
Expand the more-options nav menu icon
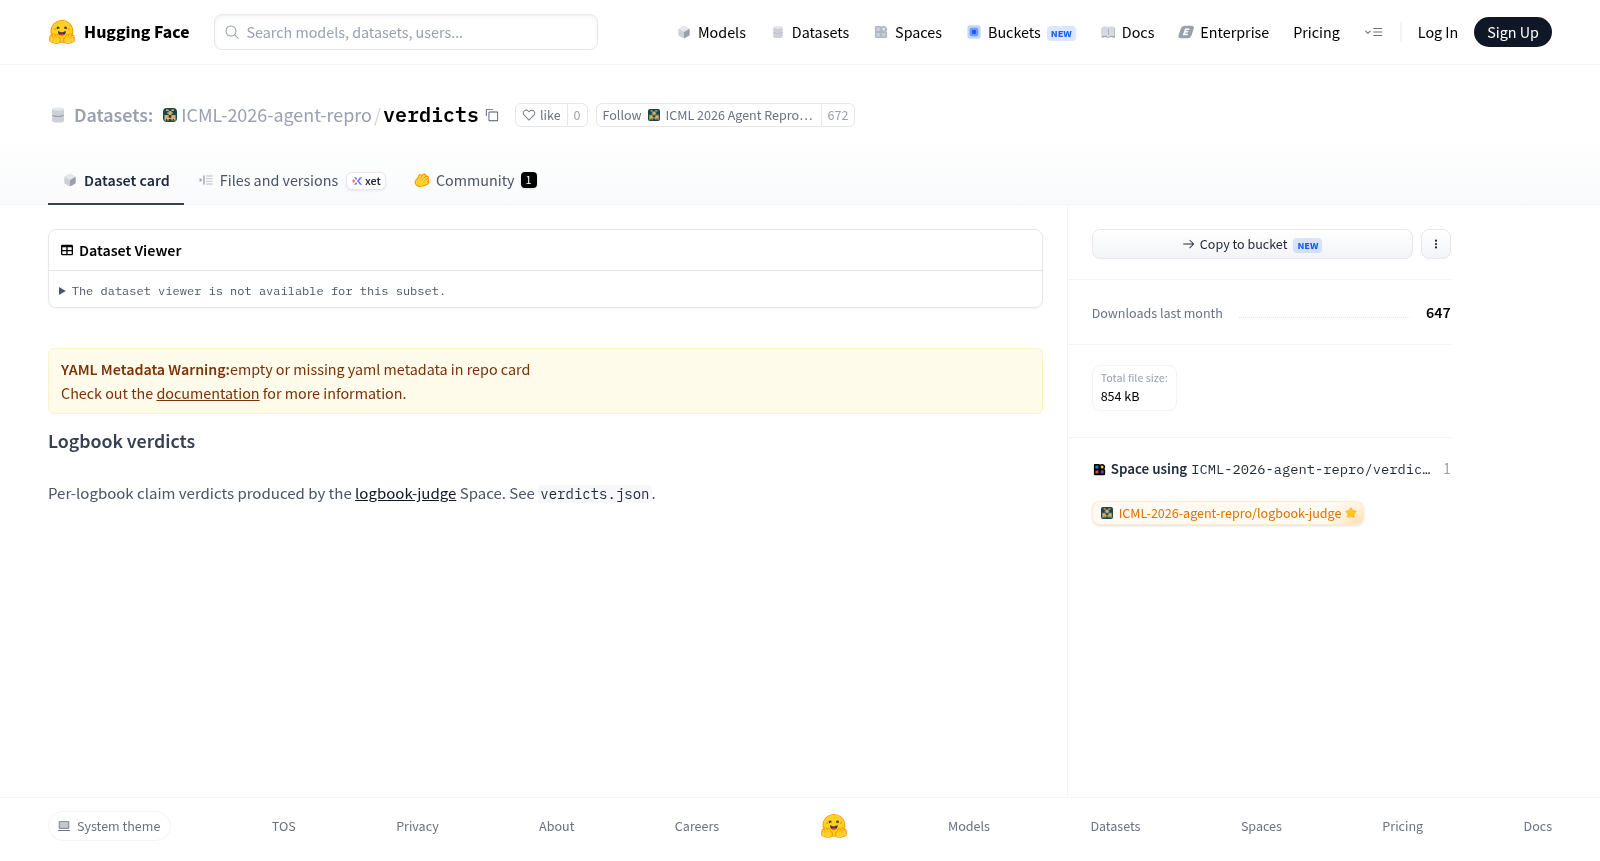tap(1373, 32)
